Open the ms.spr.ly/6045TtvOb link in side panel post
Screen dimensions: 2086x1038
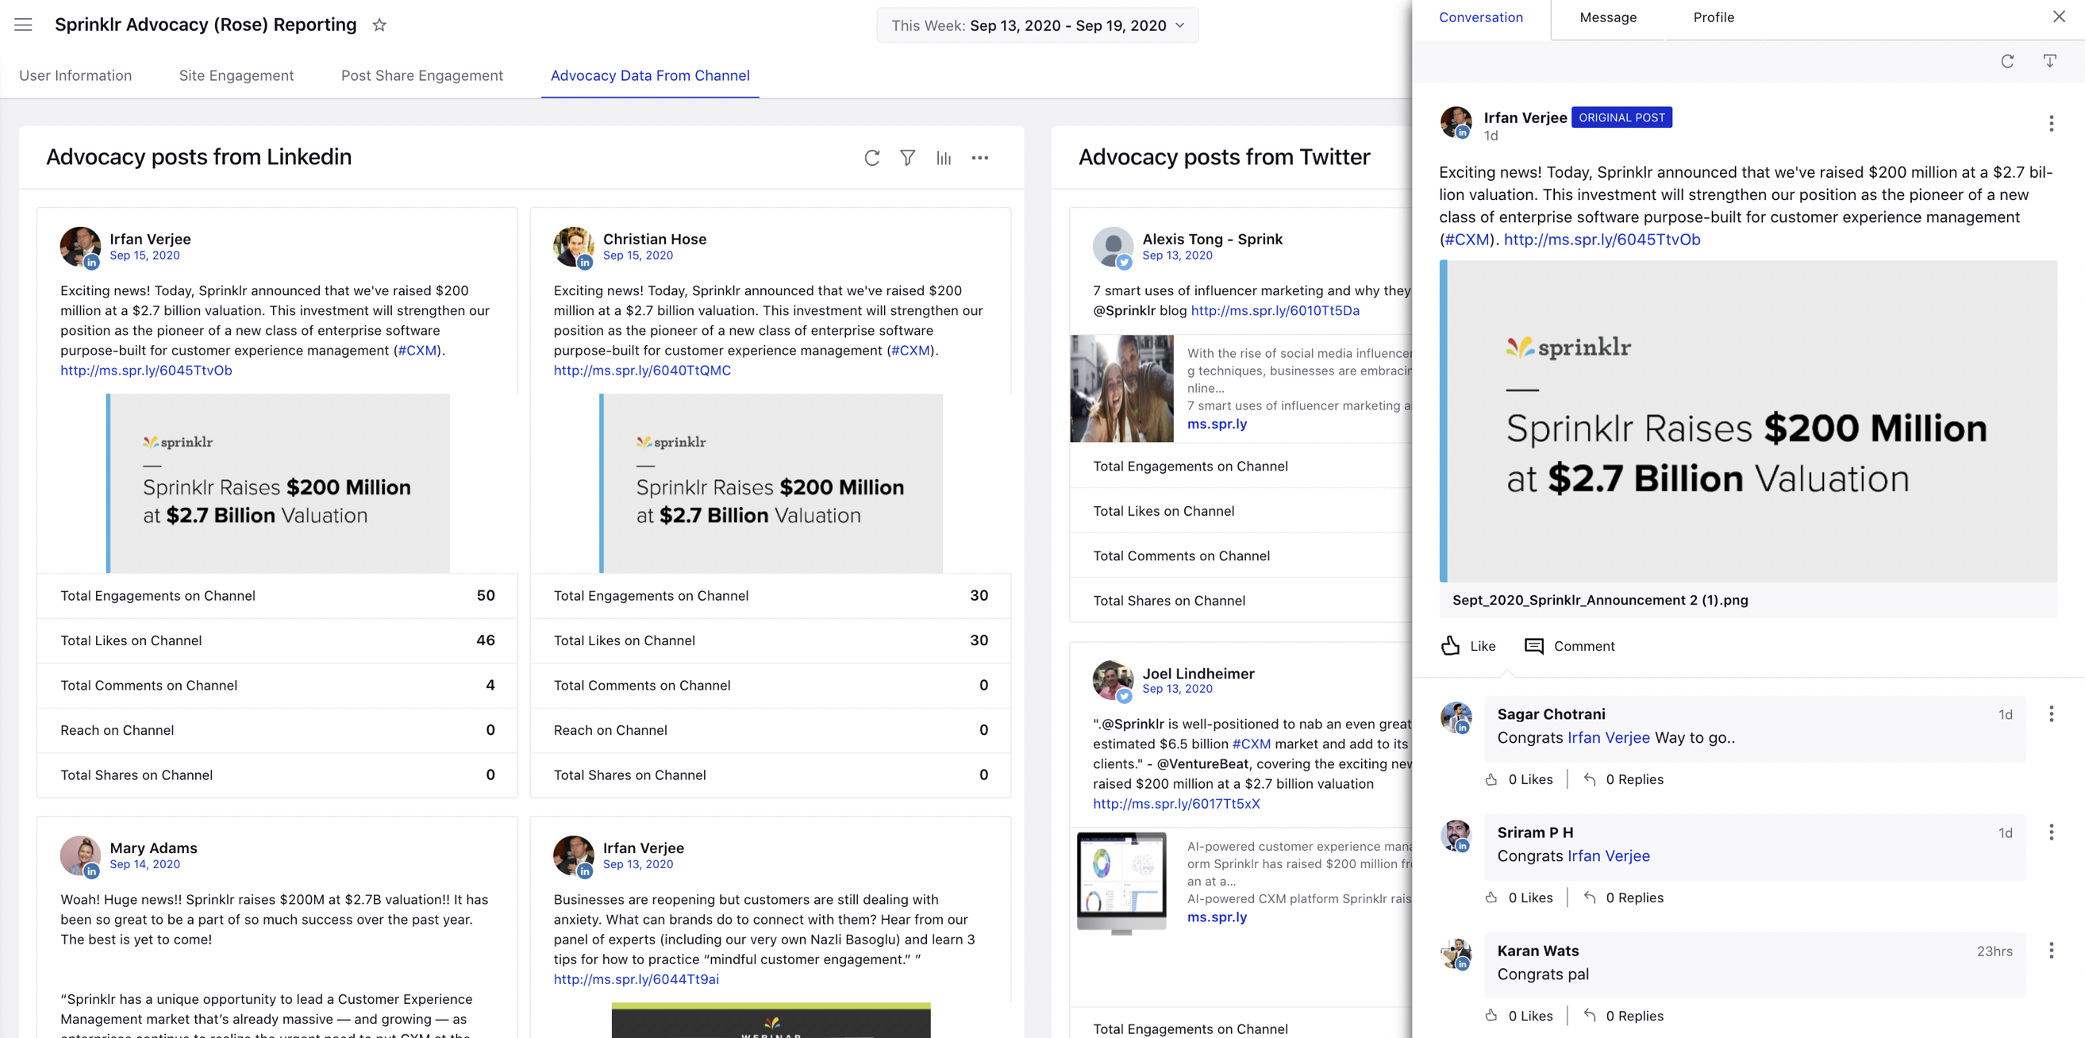(x=1602, y=239)
